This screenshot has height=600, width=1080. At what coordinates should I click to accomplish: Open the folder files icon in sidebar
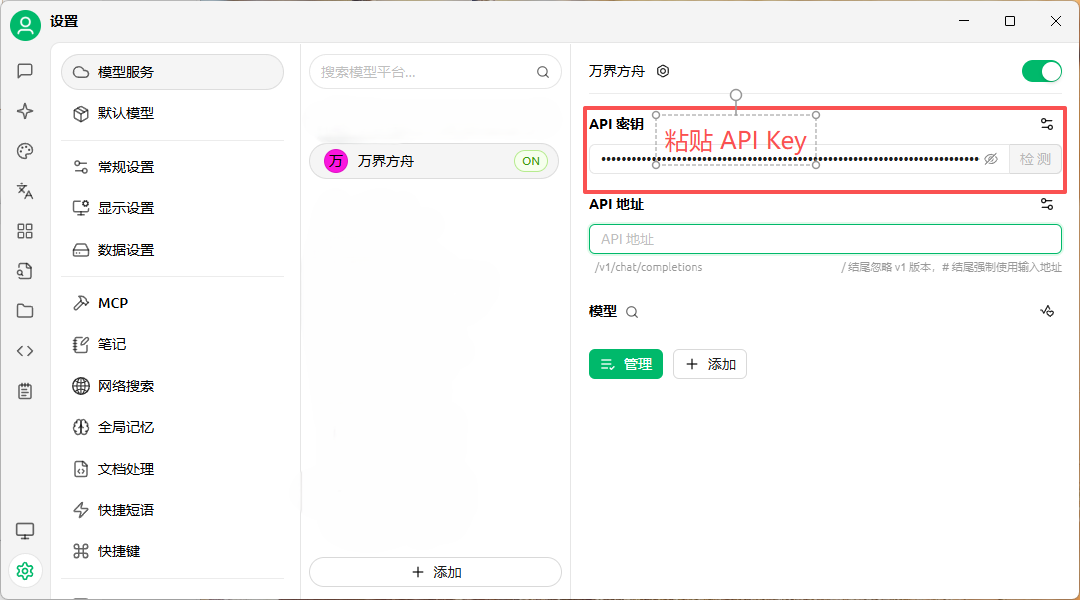[x=25, y=311]
